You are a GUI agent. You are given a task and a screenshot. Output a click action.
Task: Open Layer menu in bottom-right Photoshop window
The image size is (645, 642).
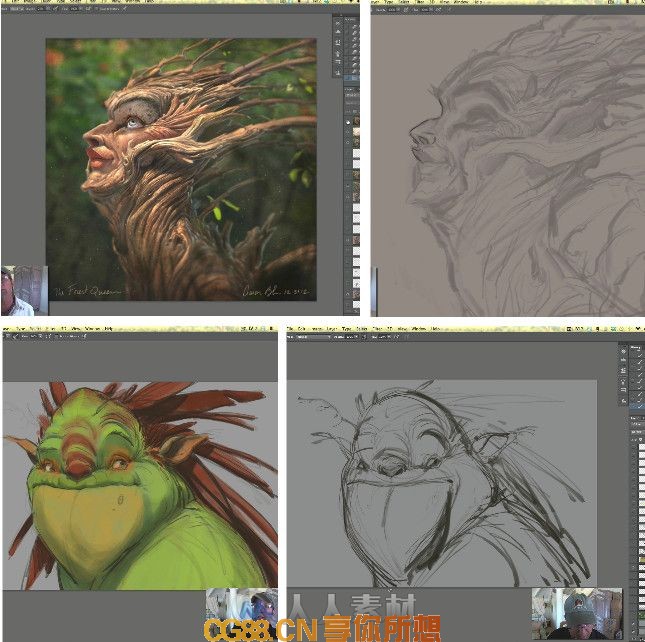tap(332, 329)
